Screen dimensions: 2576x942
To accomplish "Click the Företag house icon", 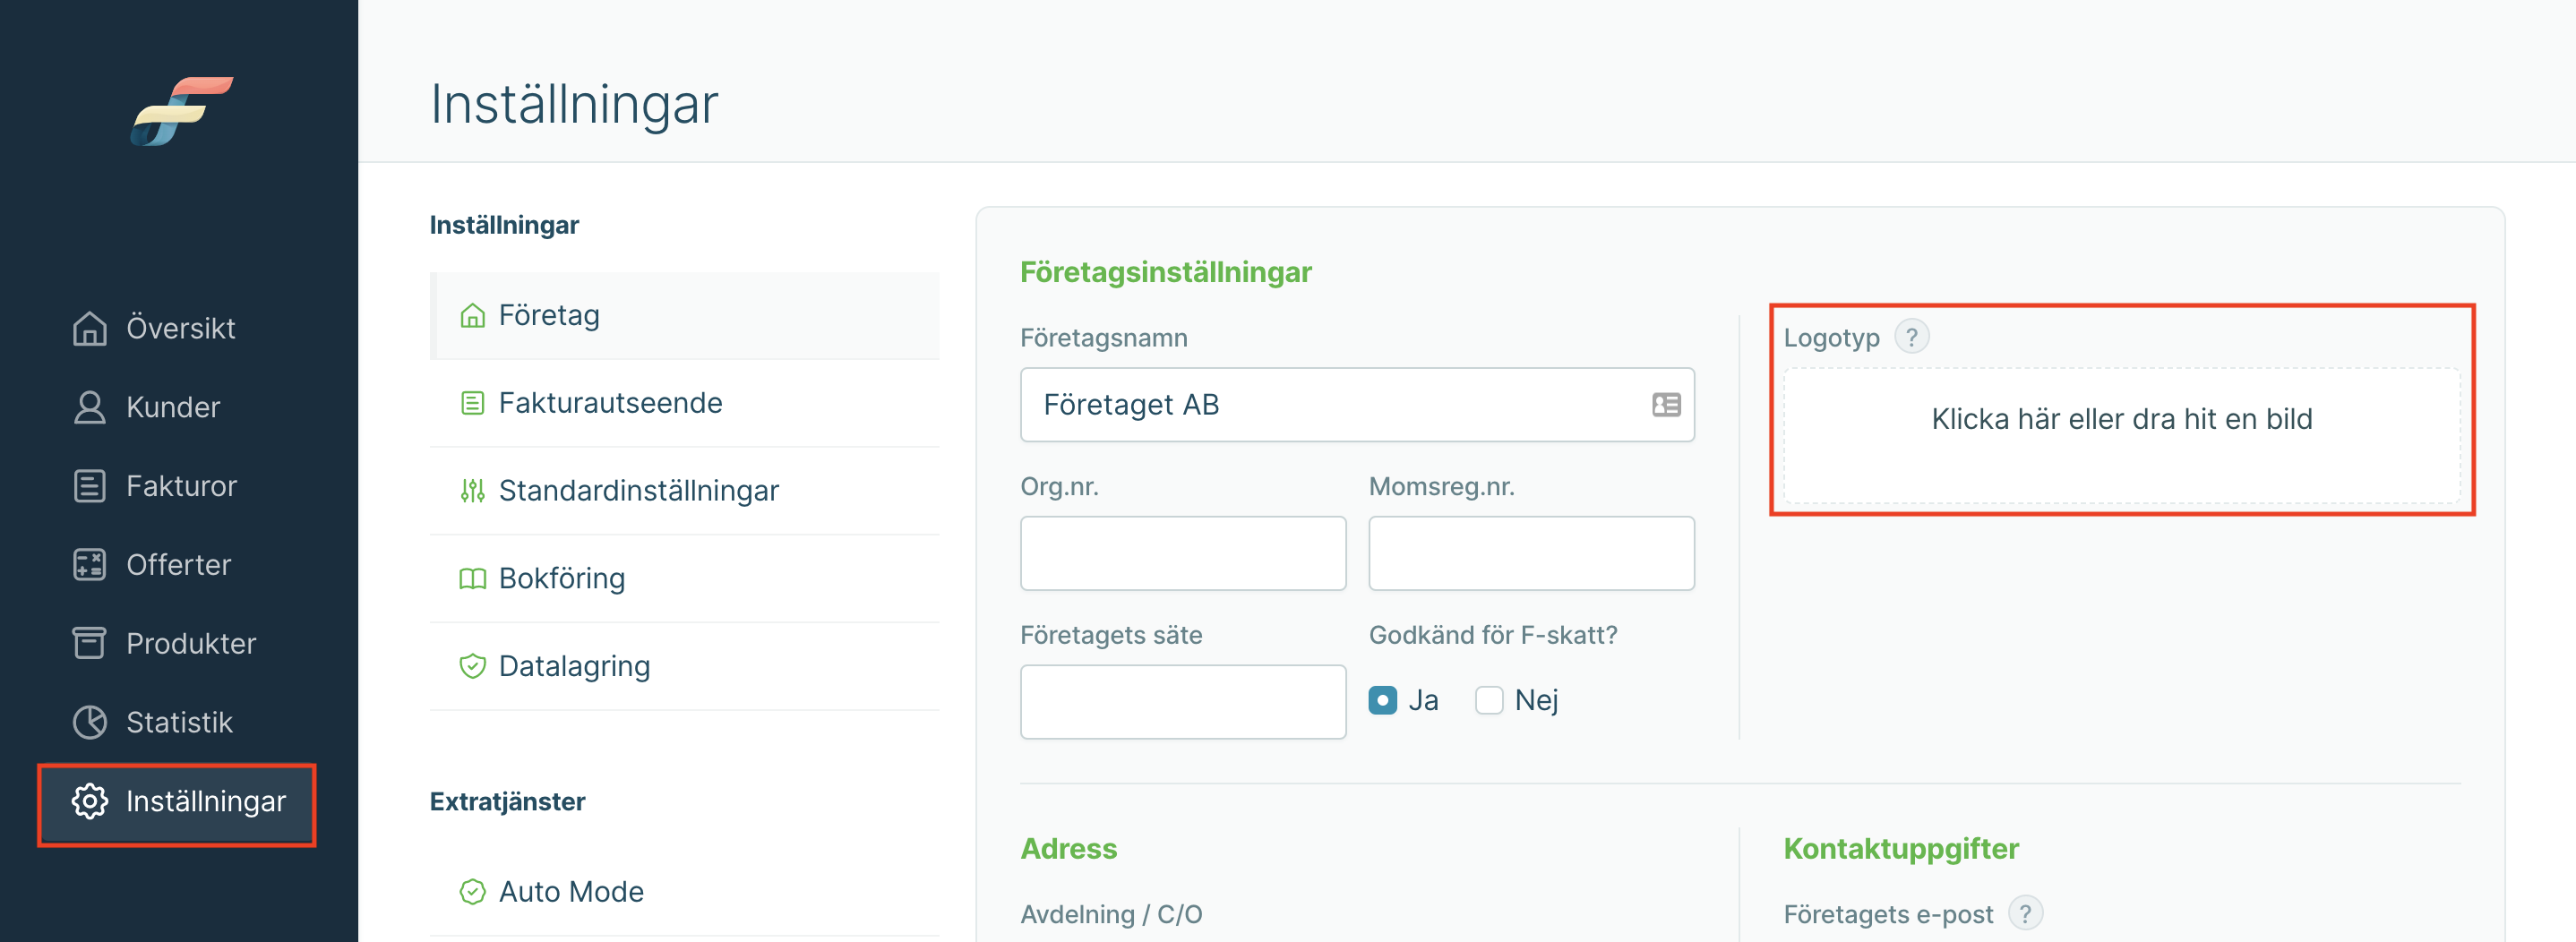I will pyautogui.click(x=472, y=315).
